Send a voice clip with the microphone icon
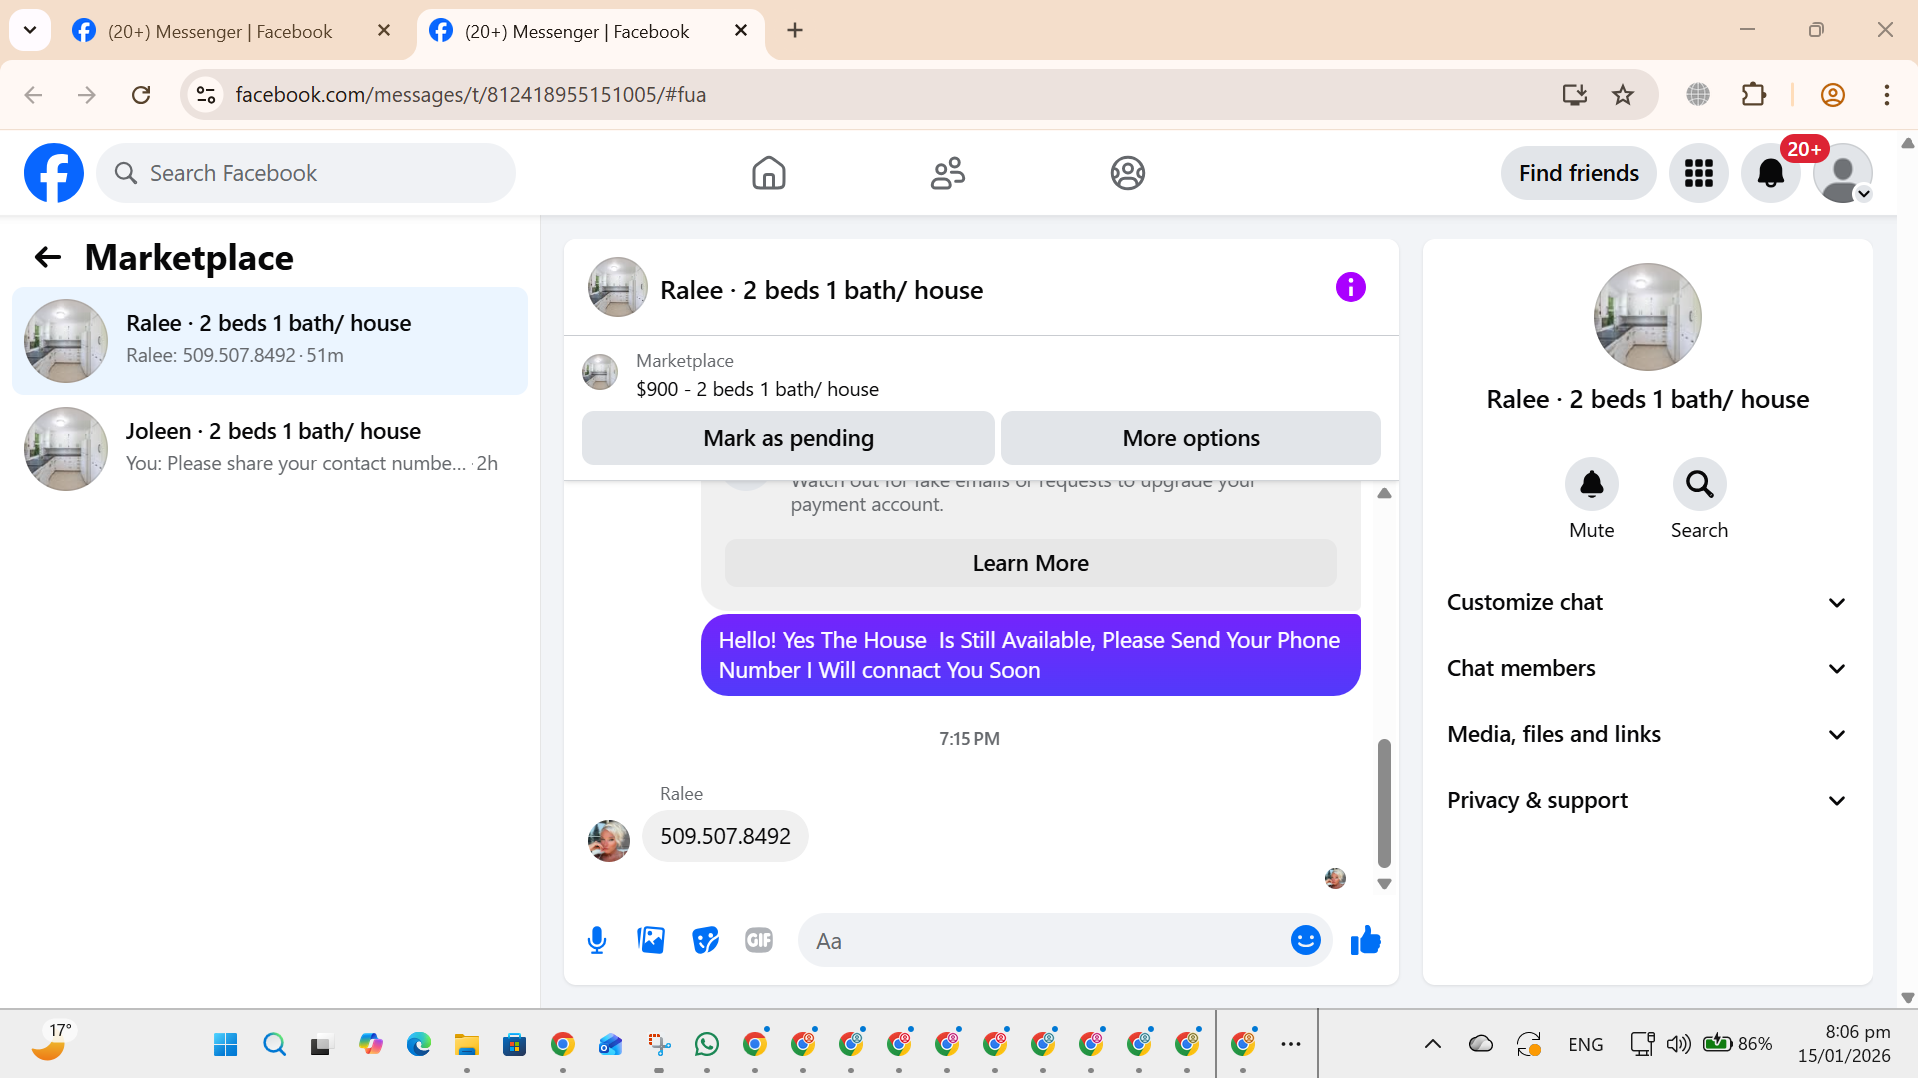The height and width of the screenshot is (1078, 1918). tap(597, 940)
